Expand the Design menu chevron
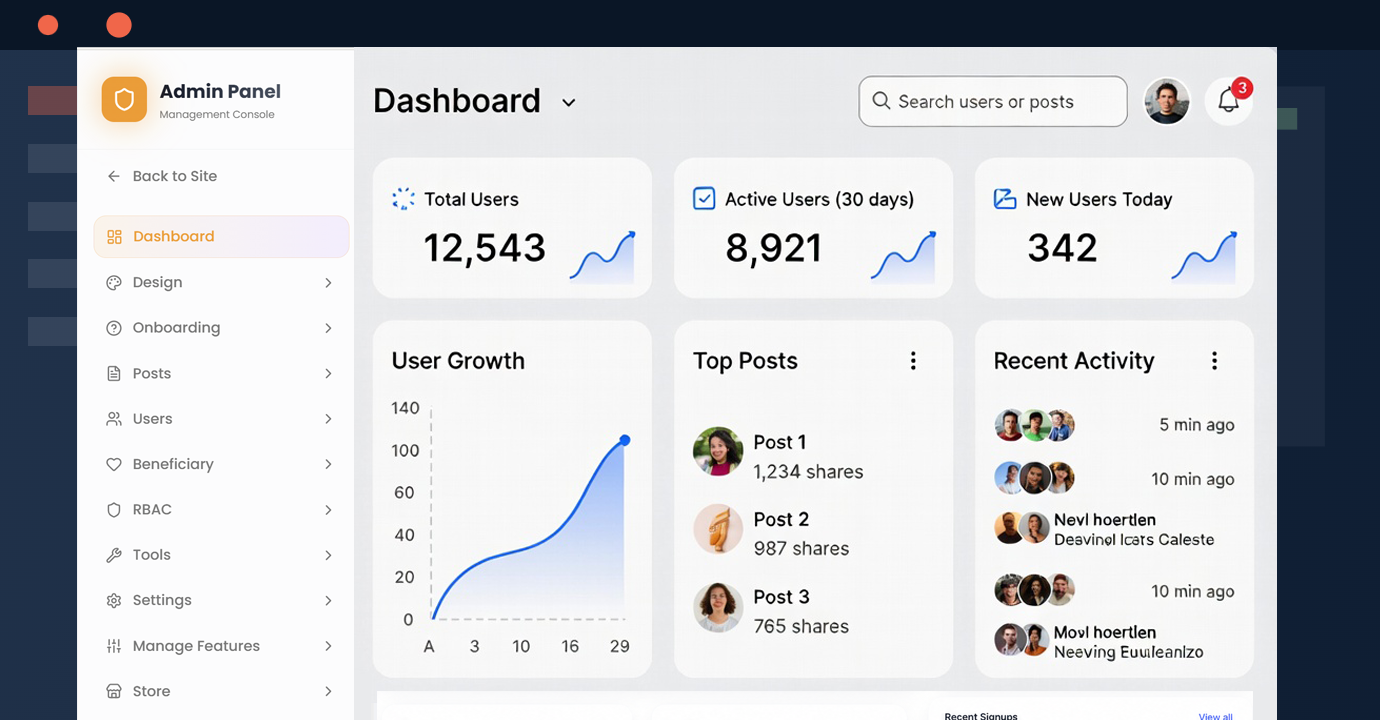This screenshot has height=720, width=1380. (x=328, y=283)
